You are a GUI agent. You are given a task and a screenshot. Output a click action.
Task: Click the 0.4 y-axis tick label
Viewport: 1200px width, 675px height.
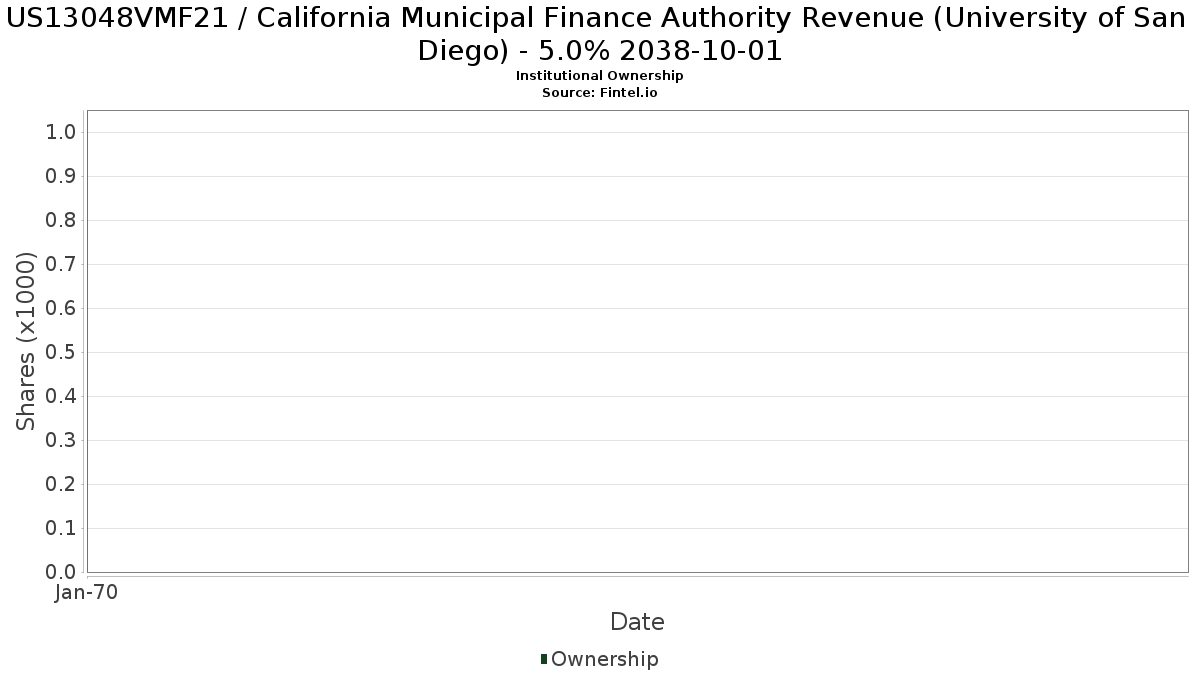point(61,397)
